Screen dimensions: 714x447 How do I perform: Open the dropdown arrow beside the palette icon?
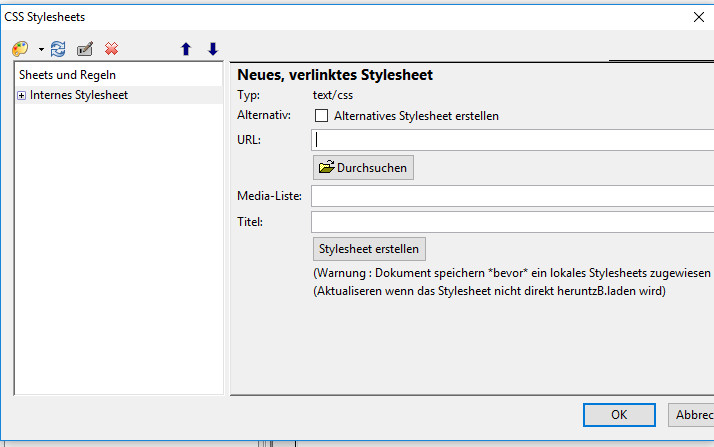[x=41, y=50]
